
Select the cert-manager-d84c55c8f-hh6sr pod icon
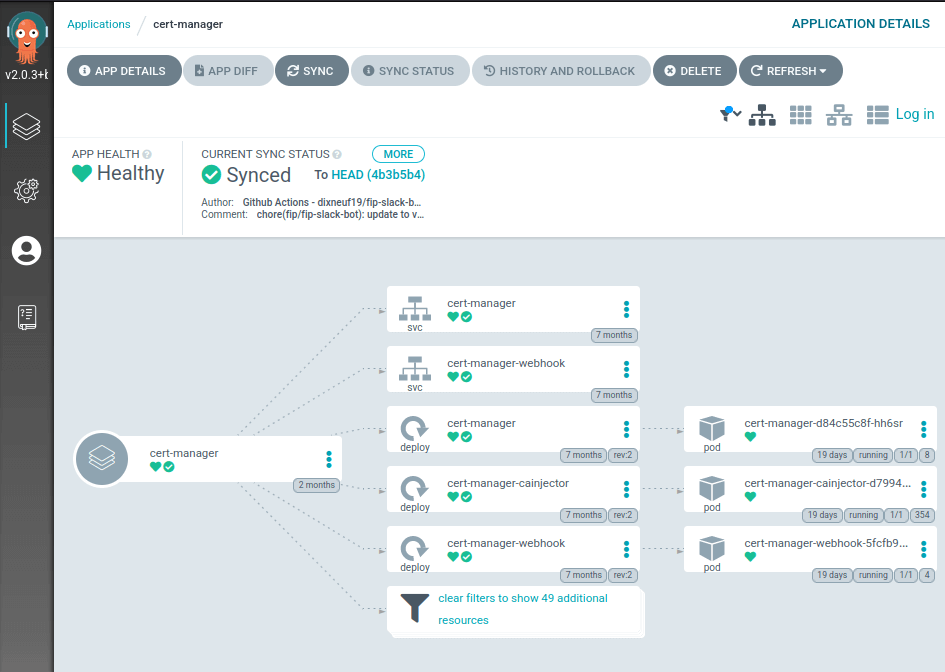[712, 429]
